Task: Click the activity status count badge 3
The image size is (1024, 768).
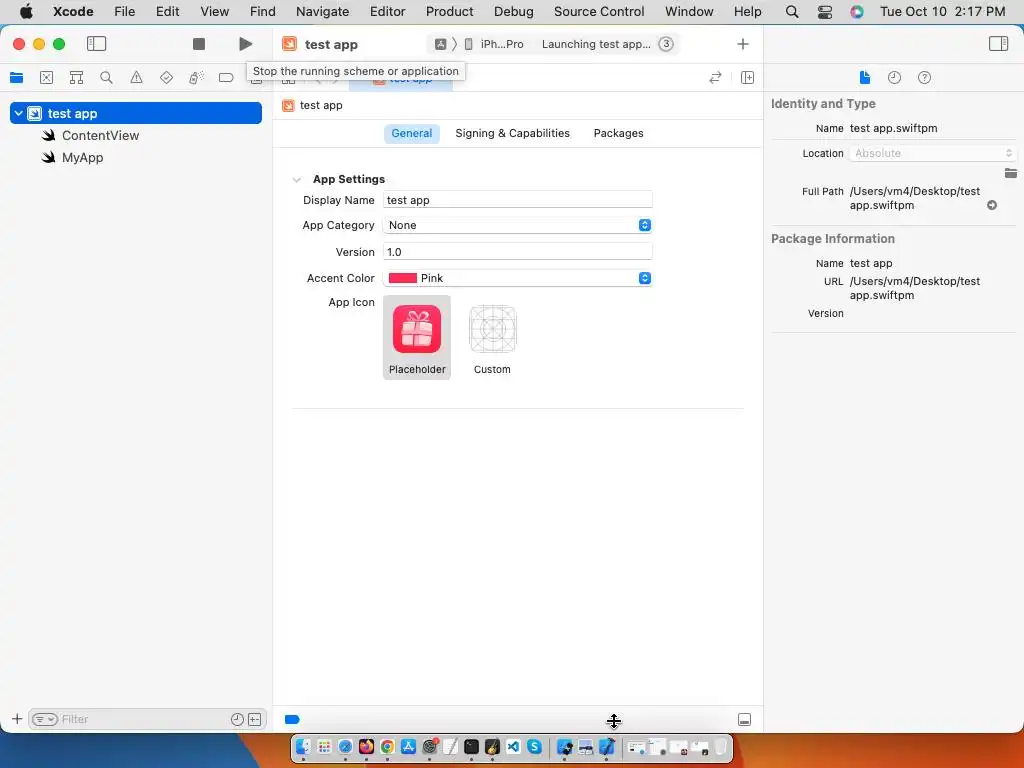Action: coord(665,44)
